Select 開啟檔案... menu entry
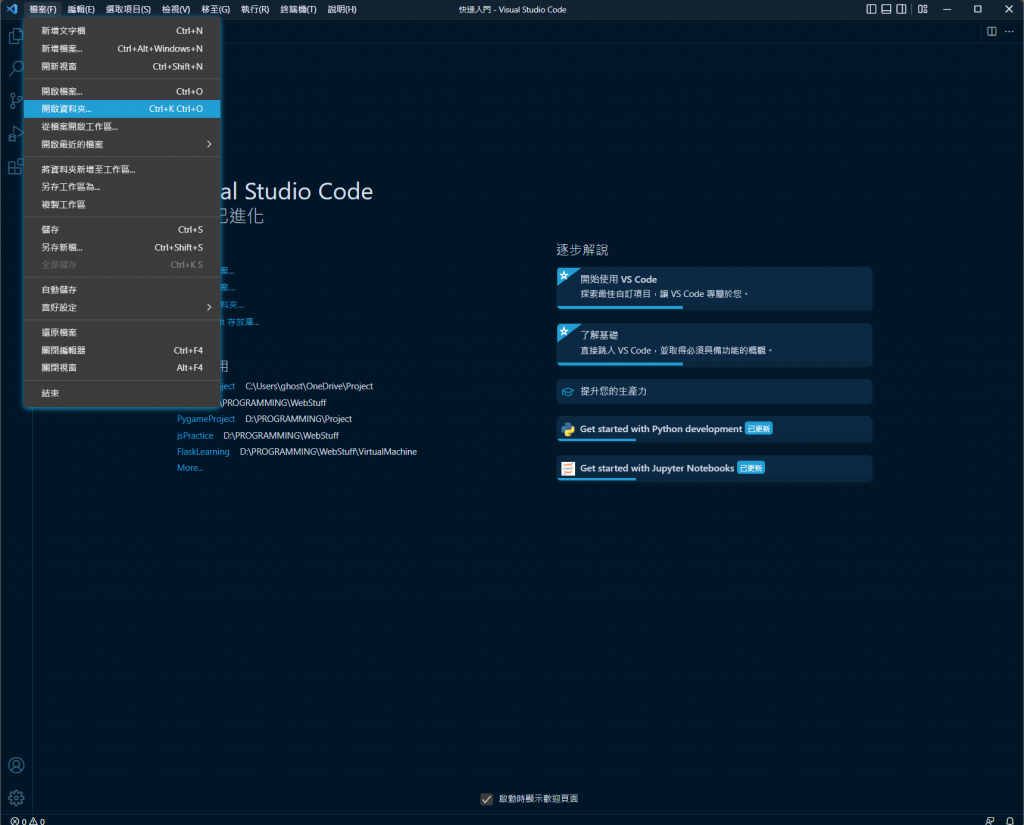 pos(122,91)
